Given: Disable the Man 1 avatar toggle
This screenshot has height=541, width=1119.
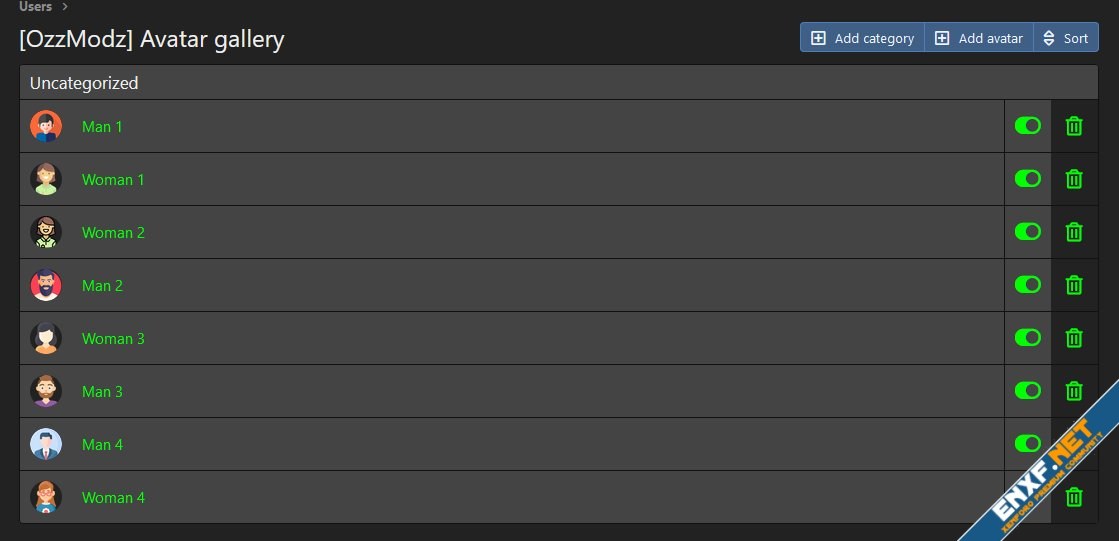Looking at the screenshot, I should pyautogui.click(x=1027, y=126).
